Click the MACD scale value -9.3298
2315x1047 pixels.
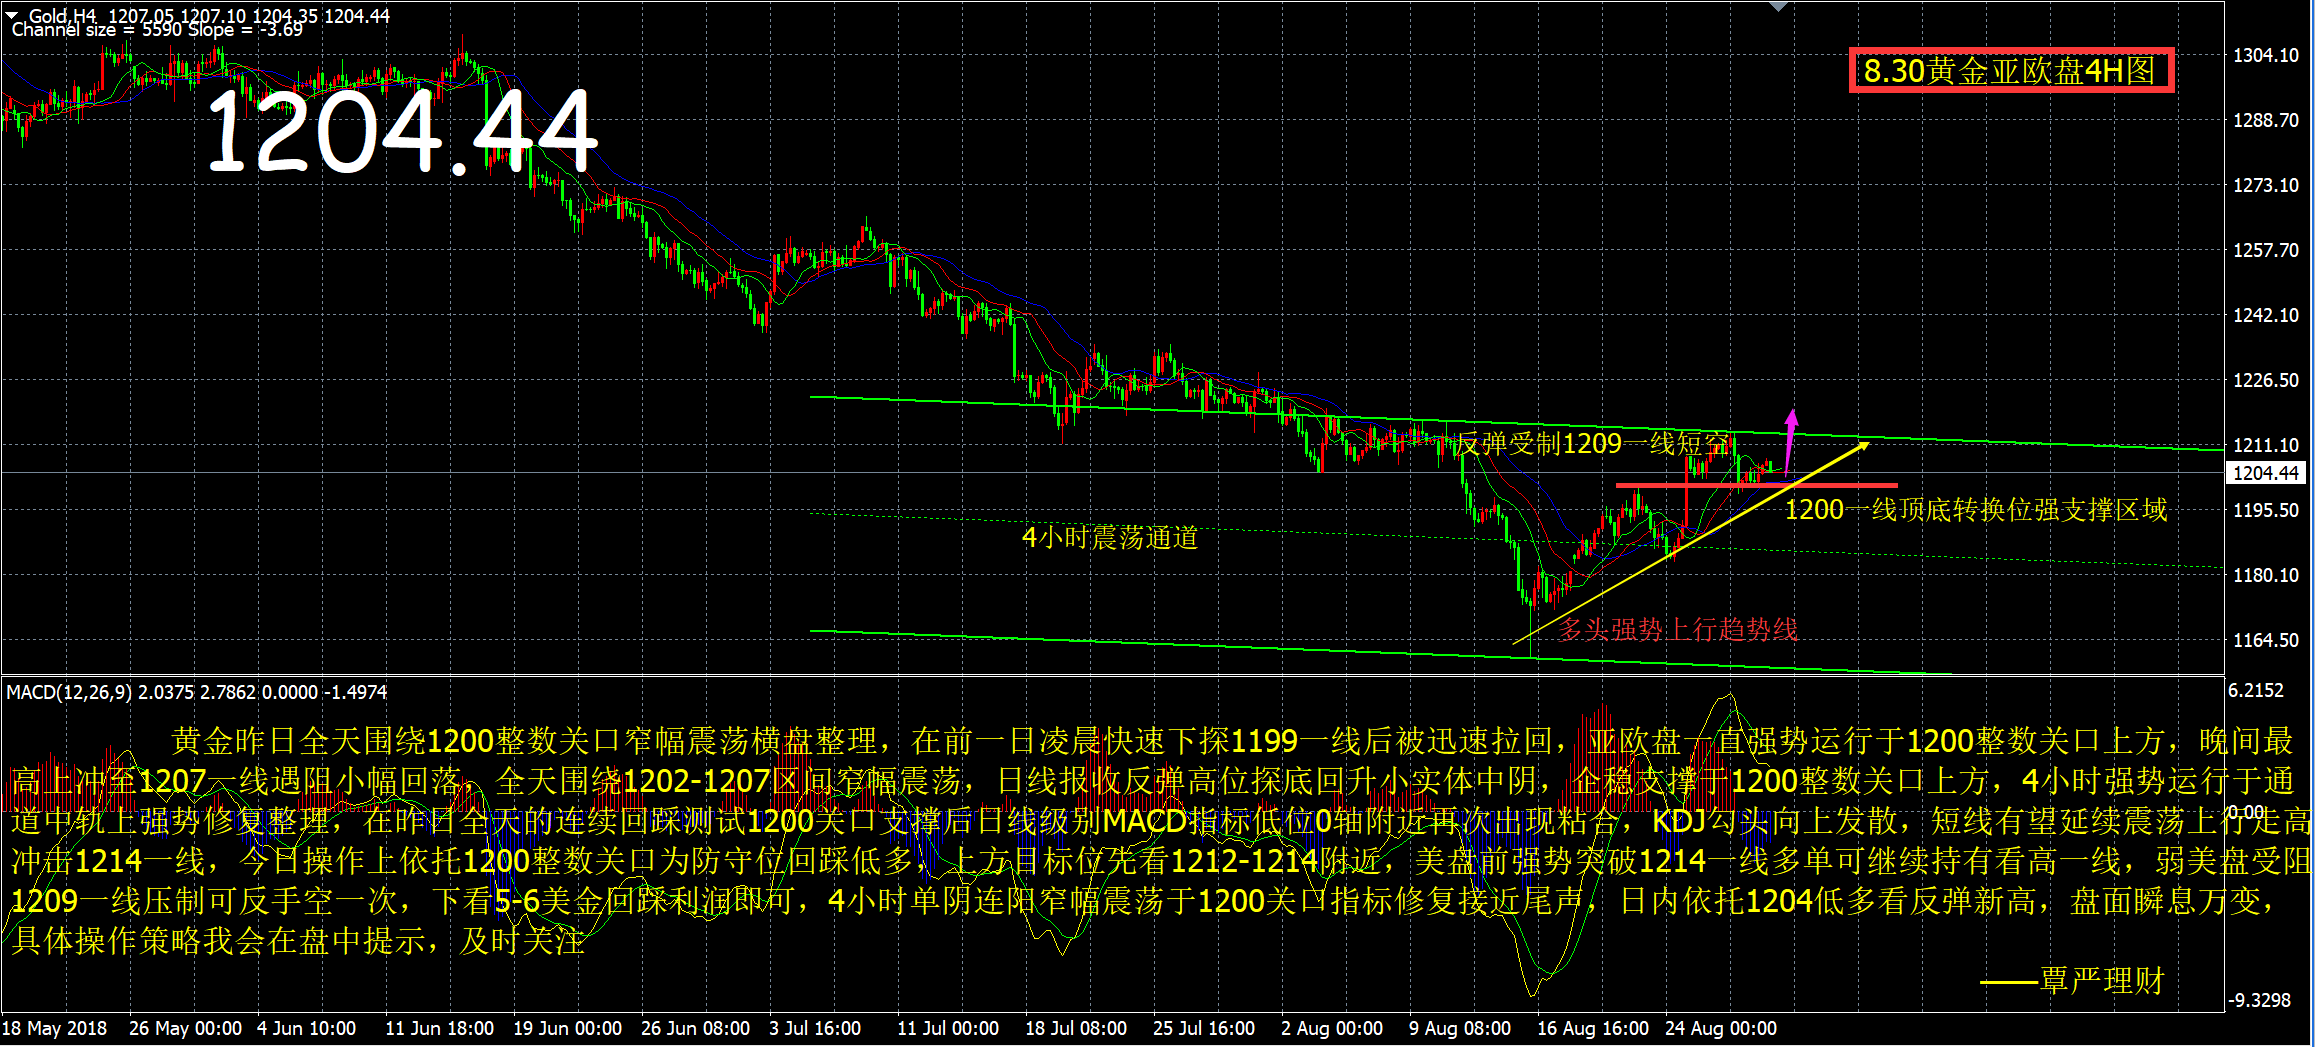point(2260,1001)
